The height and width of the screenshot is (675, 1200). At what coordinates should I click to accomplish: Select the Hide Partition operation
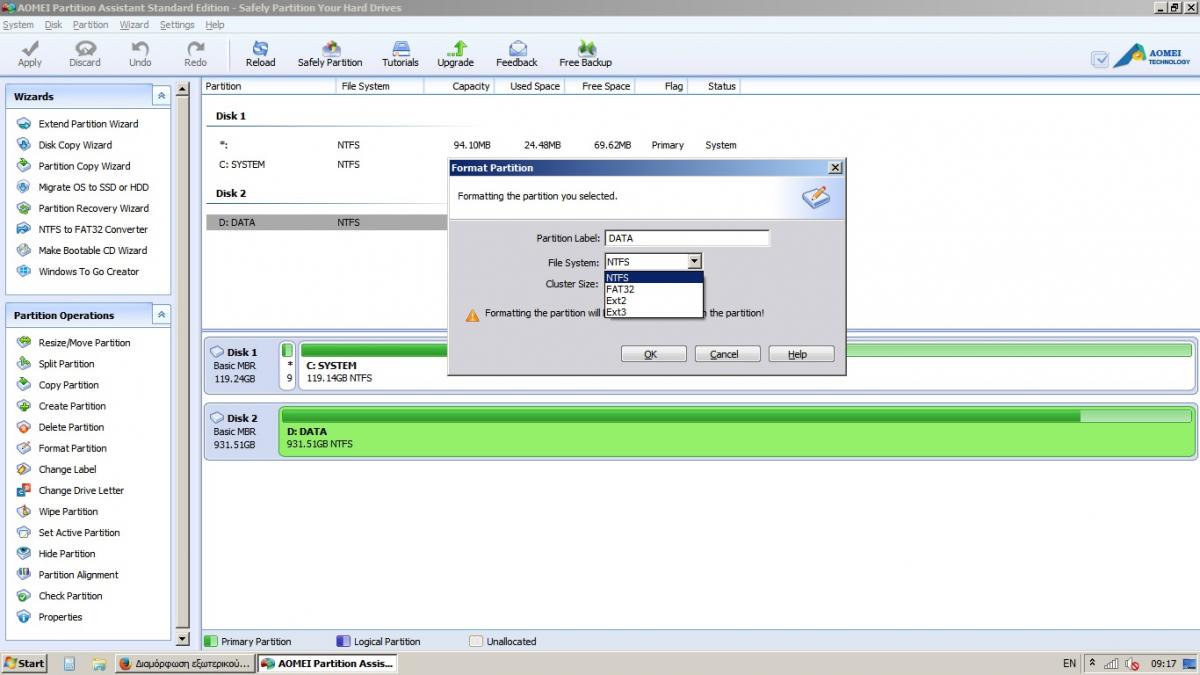pyautogui.click(x=67, y=553)
